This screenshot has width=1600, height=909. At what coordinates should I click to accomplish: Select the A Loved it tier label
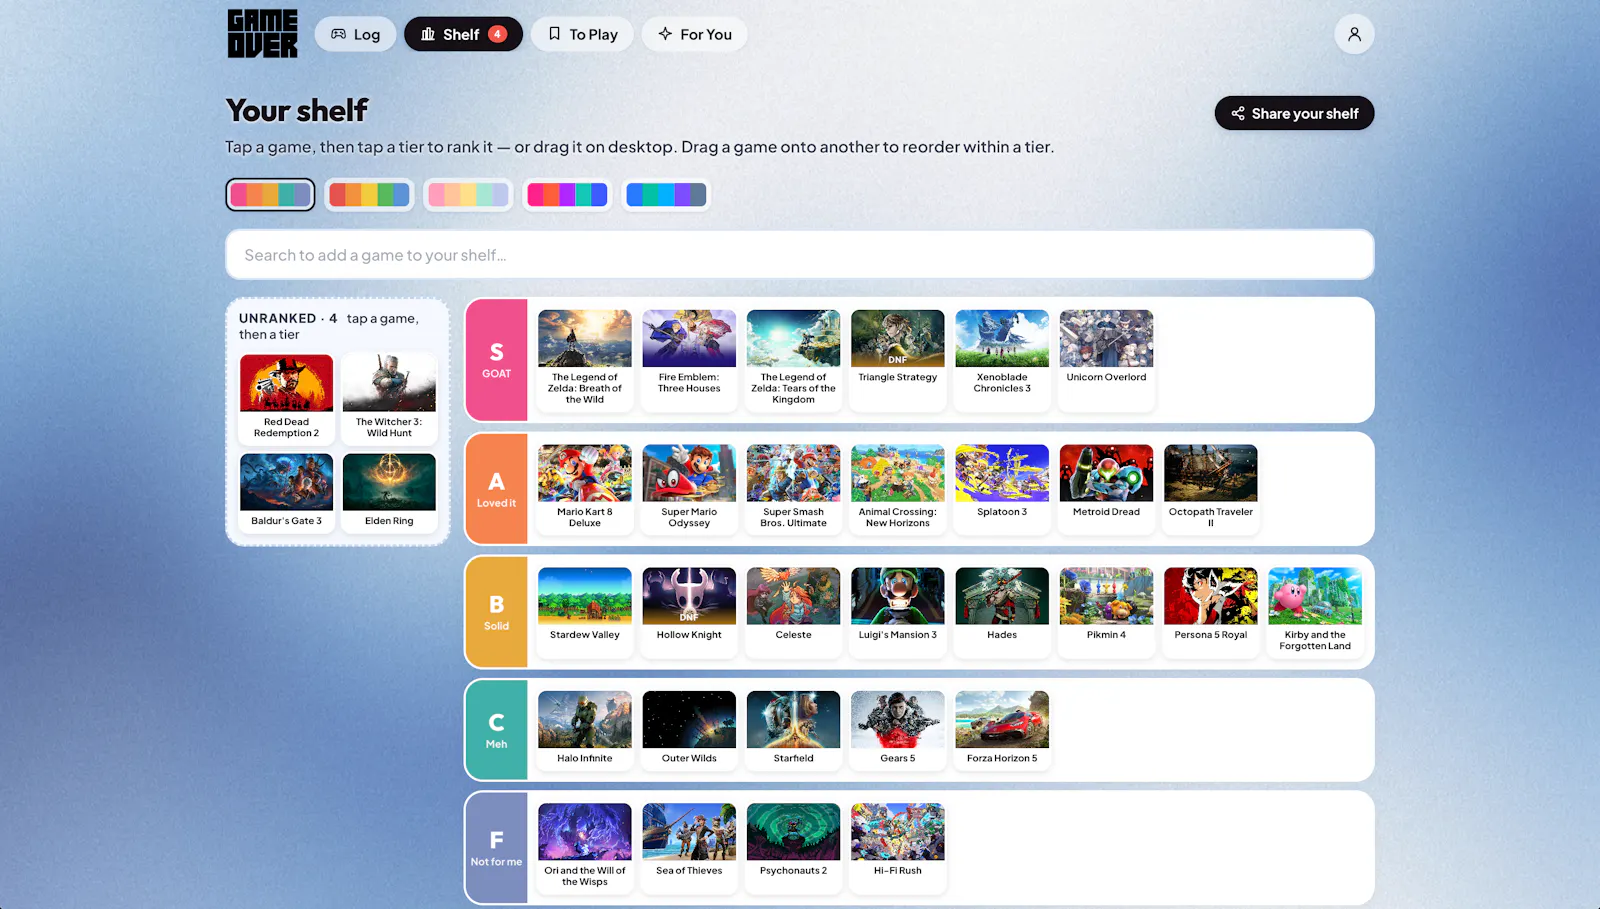click(496, 489)
